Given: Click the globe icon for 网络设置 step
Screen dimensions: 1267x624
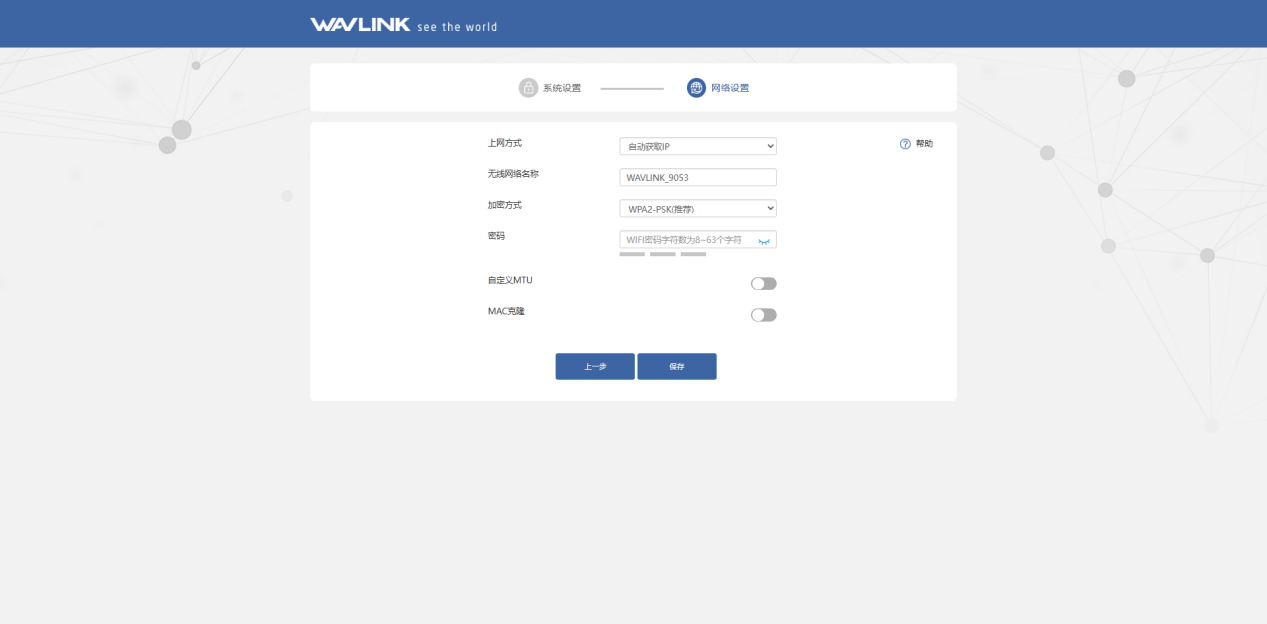Looking at the screenshot, I should click(x=696, y=88).
